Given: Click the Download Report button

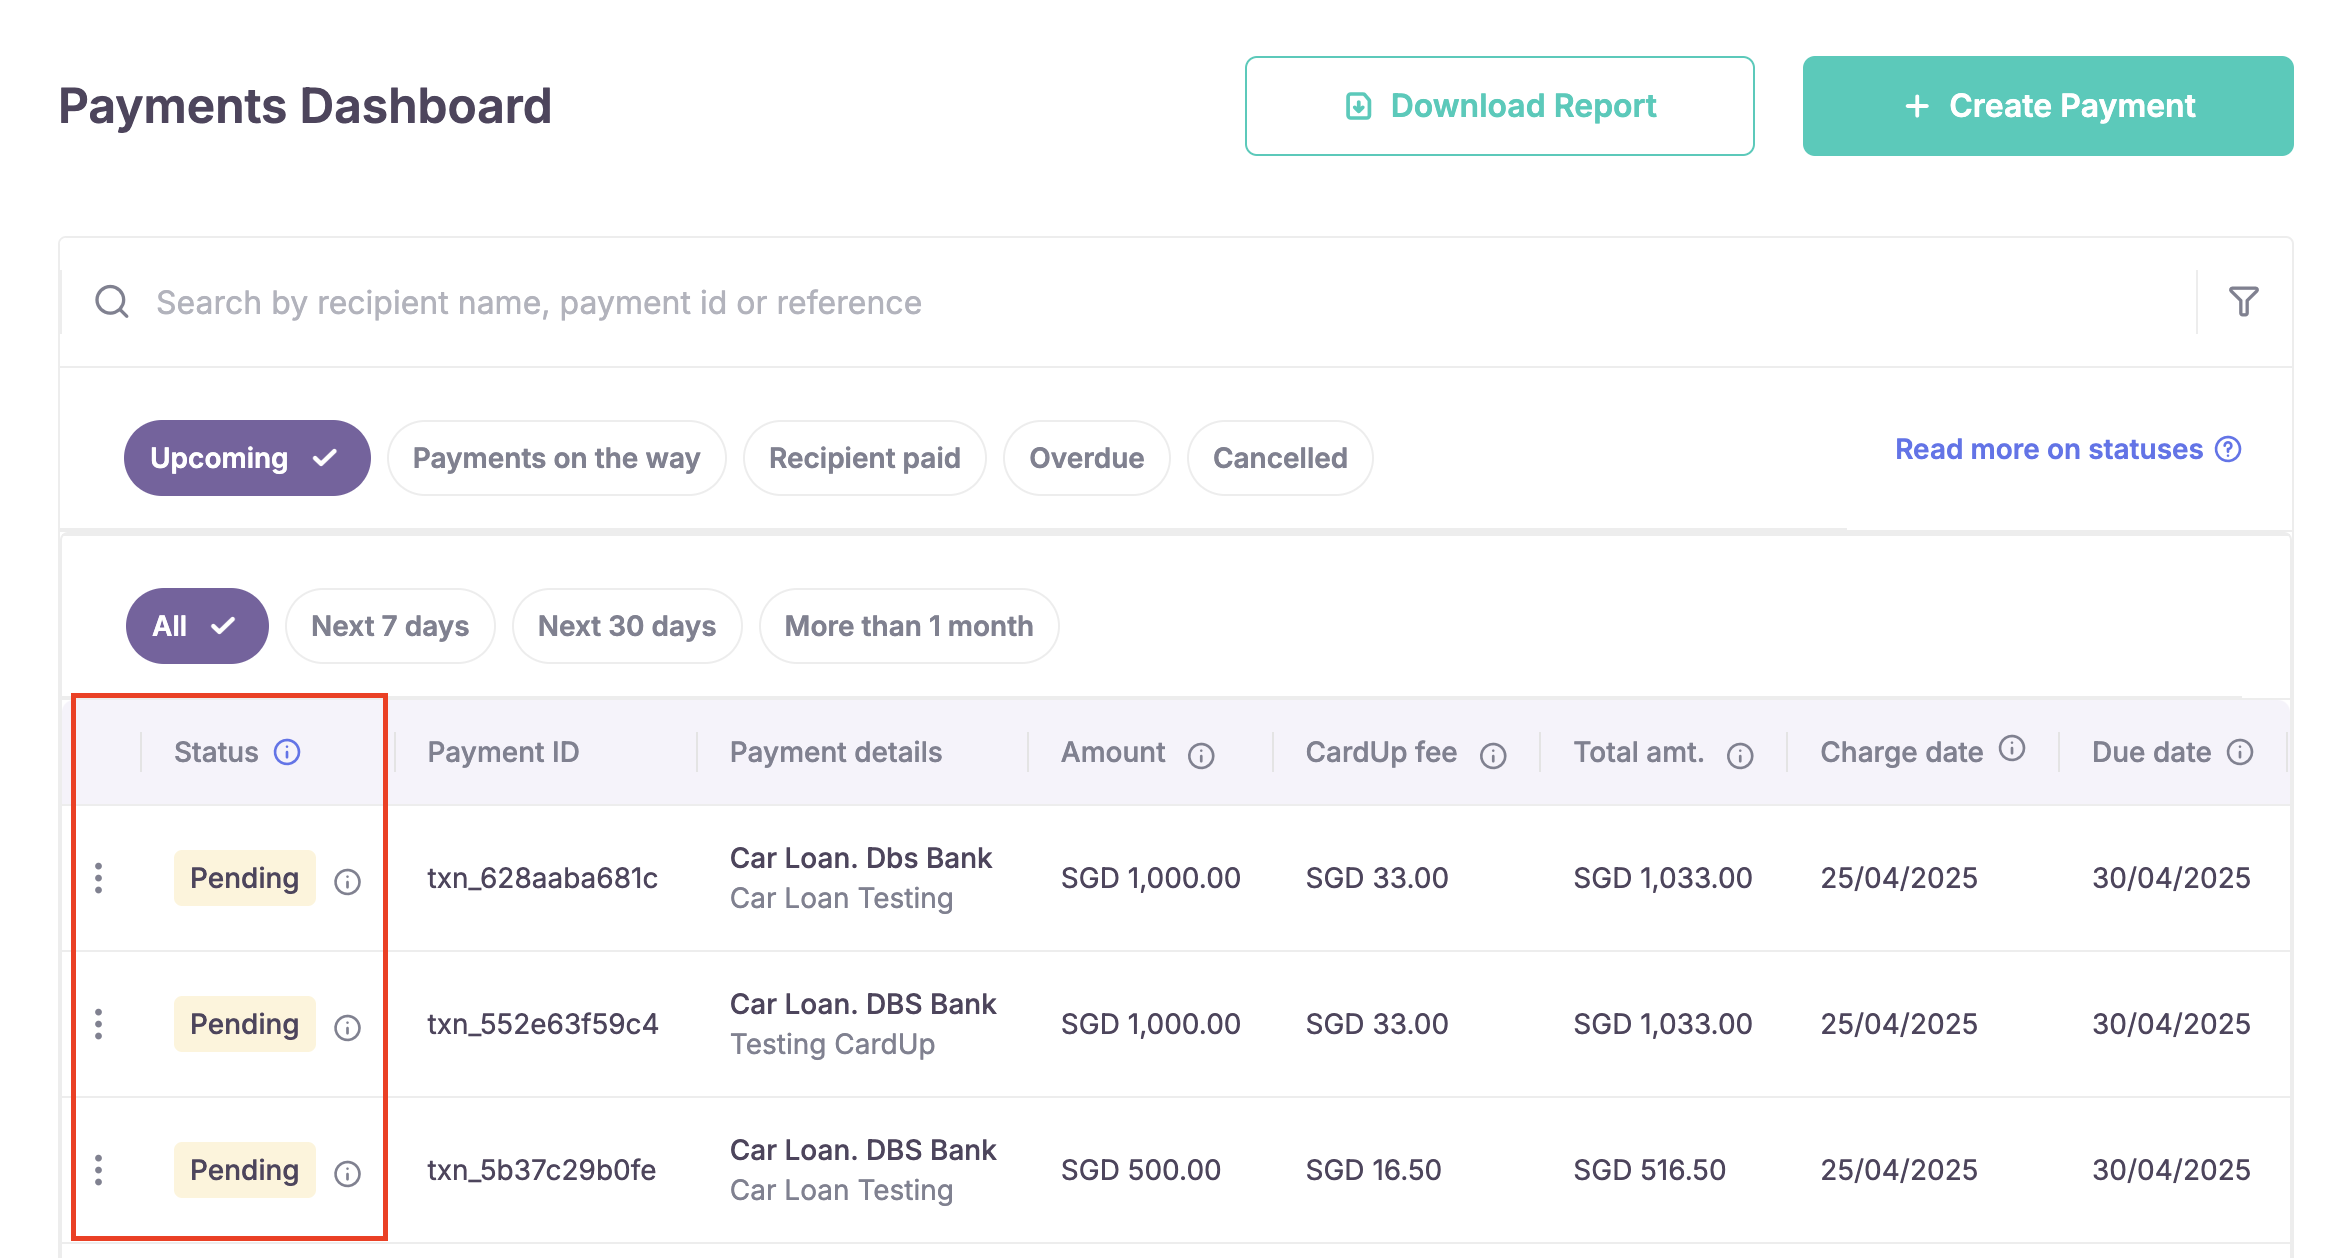Looking at the screenshot, I should [x=1499, y=106].
